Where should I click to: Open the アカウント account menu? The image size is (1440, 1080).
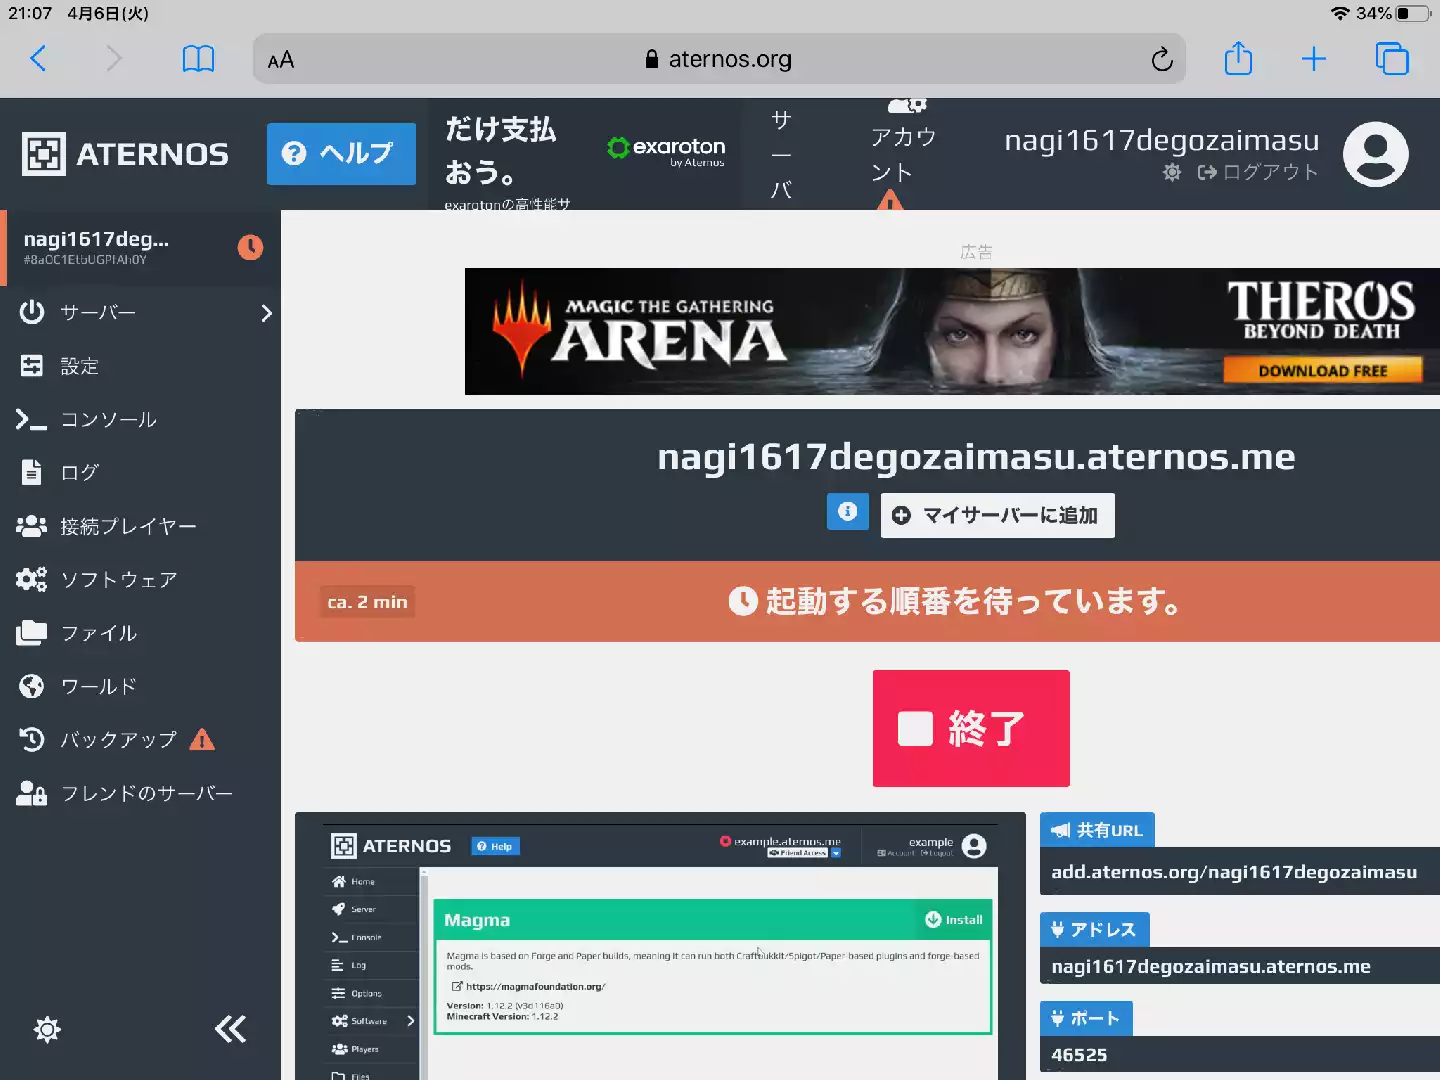(903, 154)
